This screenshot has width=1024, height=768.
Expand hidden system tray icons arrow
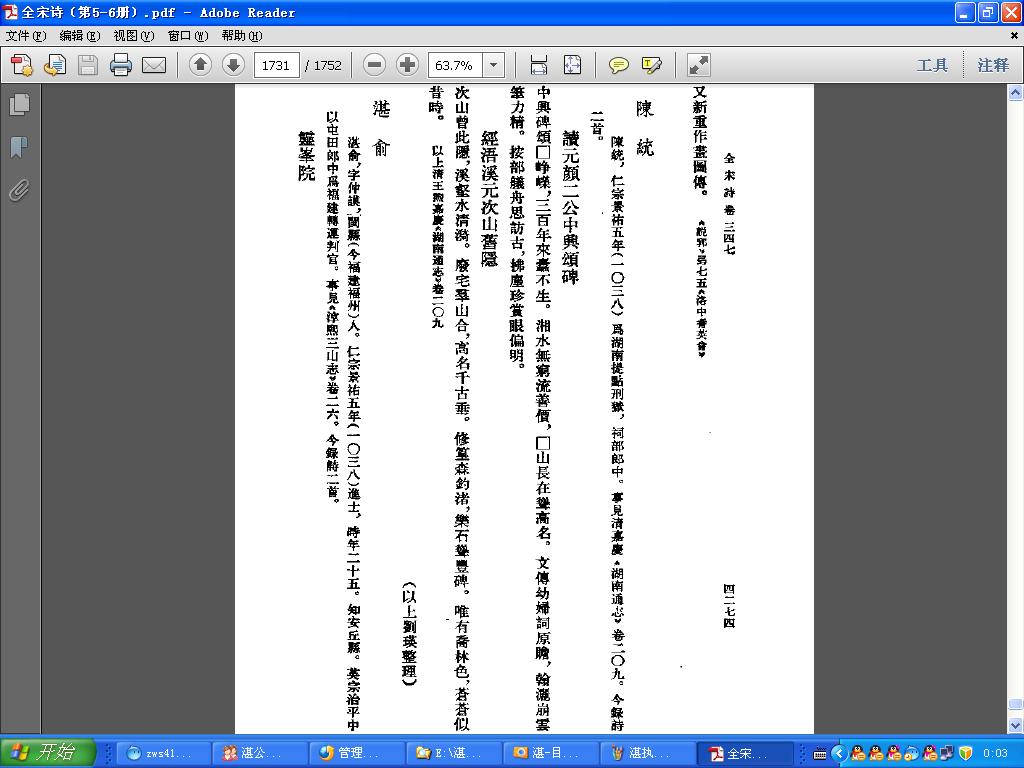pyautogui.click(x=840, y=754)
